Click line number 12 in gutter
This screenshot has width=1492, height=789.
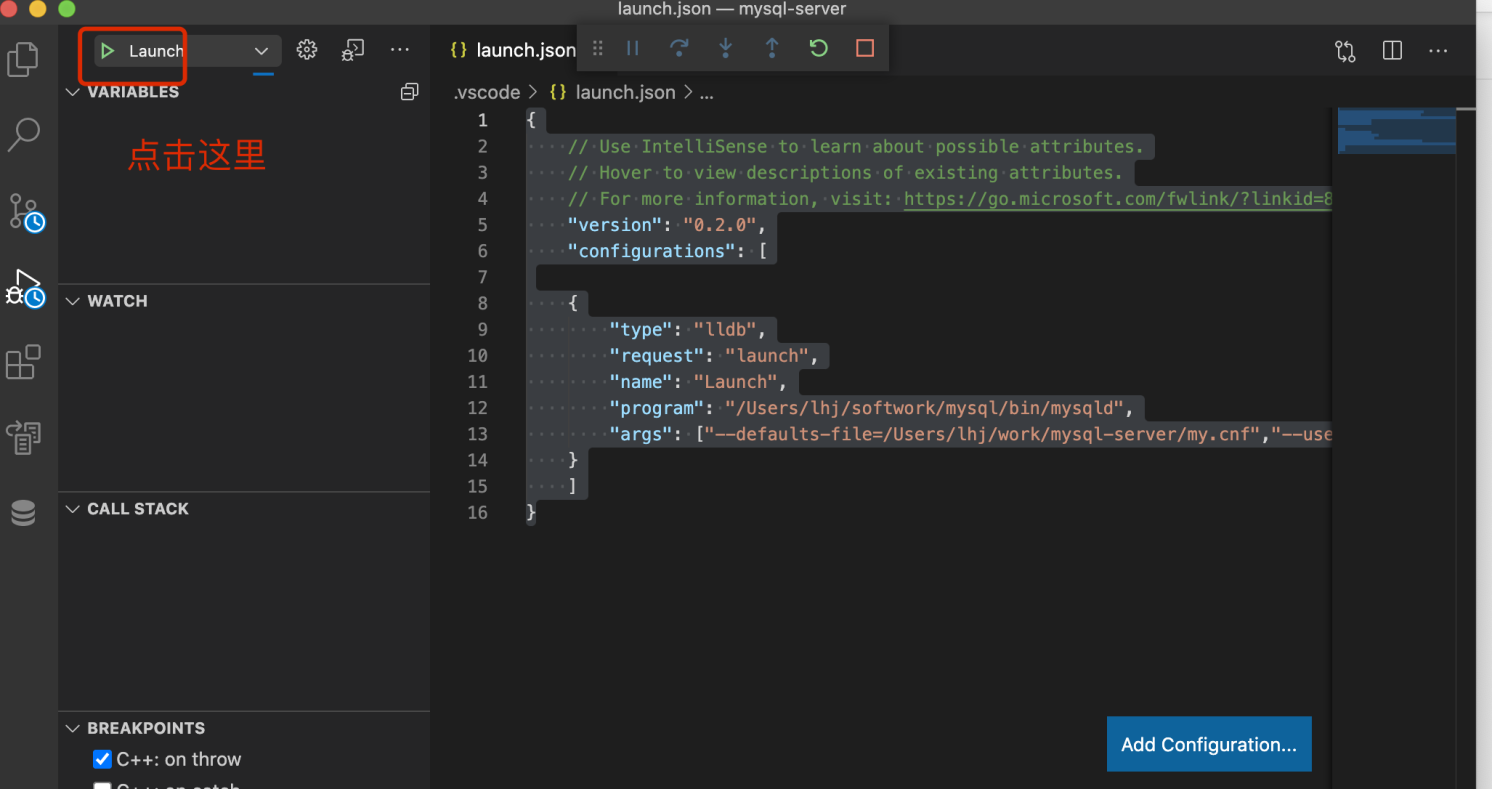(477, 408)
